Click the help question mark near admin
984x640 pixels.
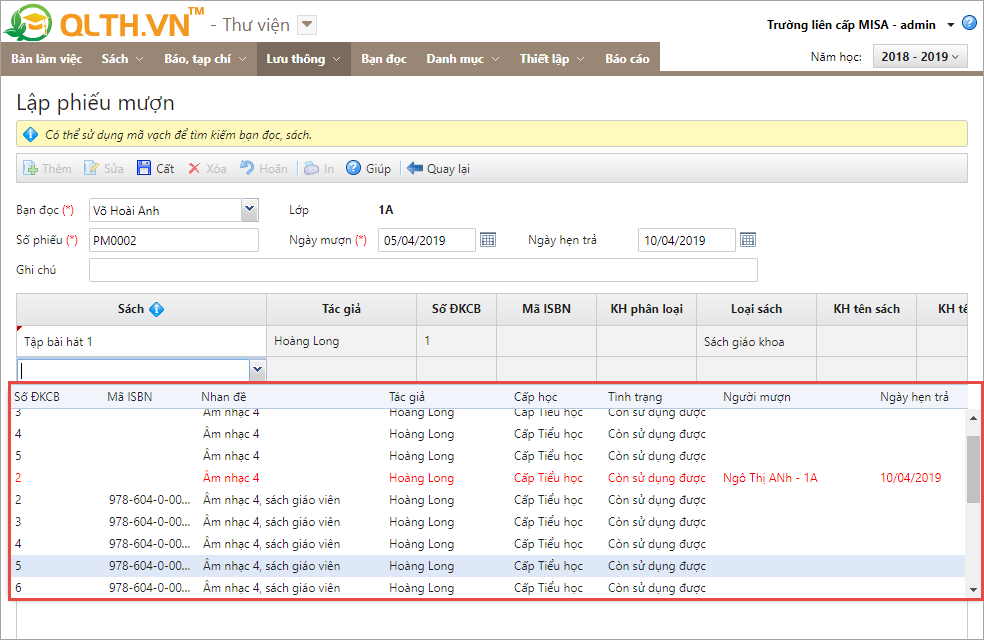click(969, 24)
